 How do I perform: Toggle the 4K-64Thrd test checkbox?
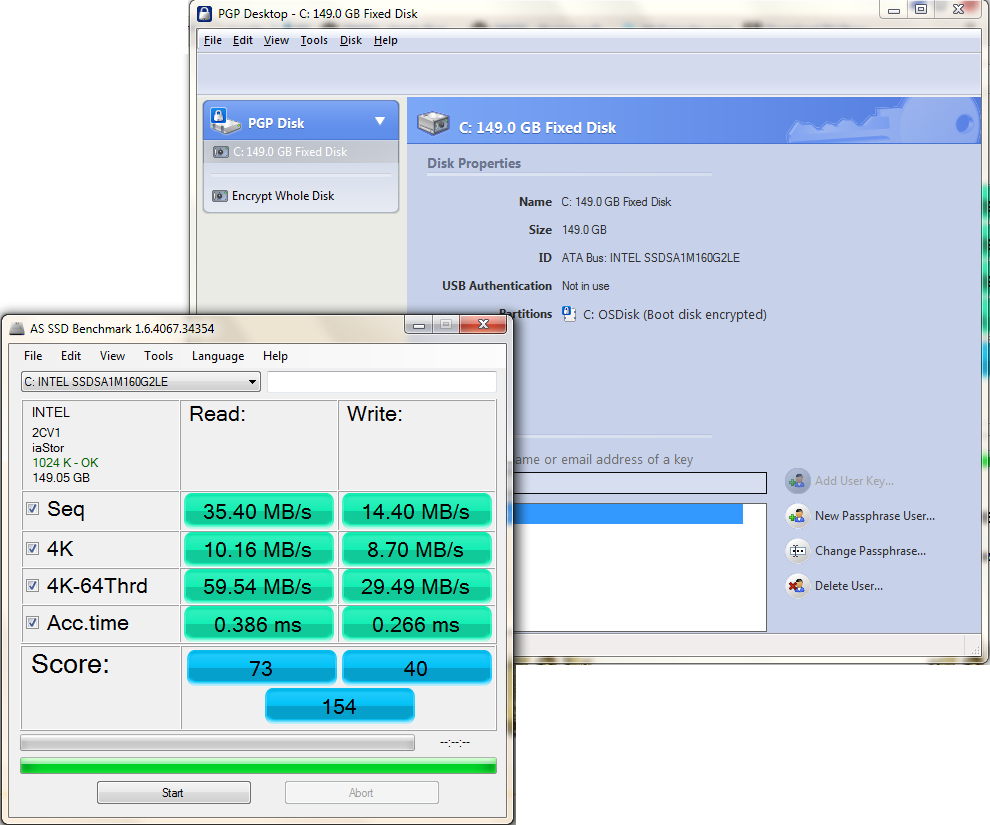tap(33, 585)
